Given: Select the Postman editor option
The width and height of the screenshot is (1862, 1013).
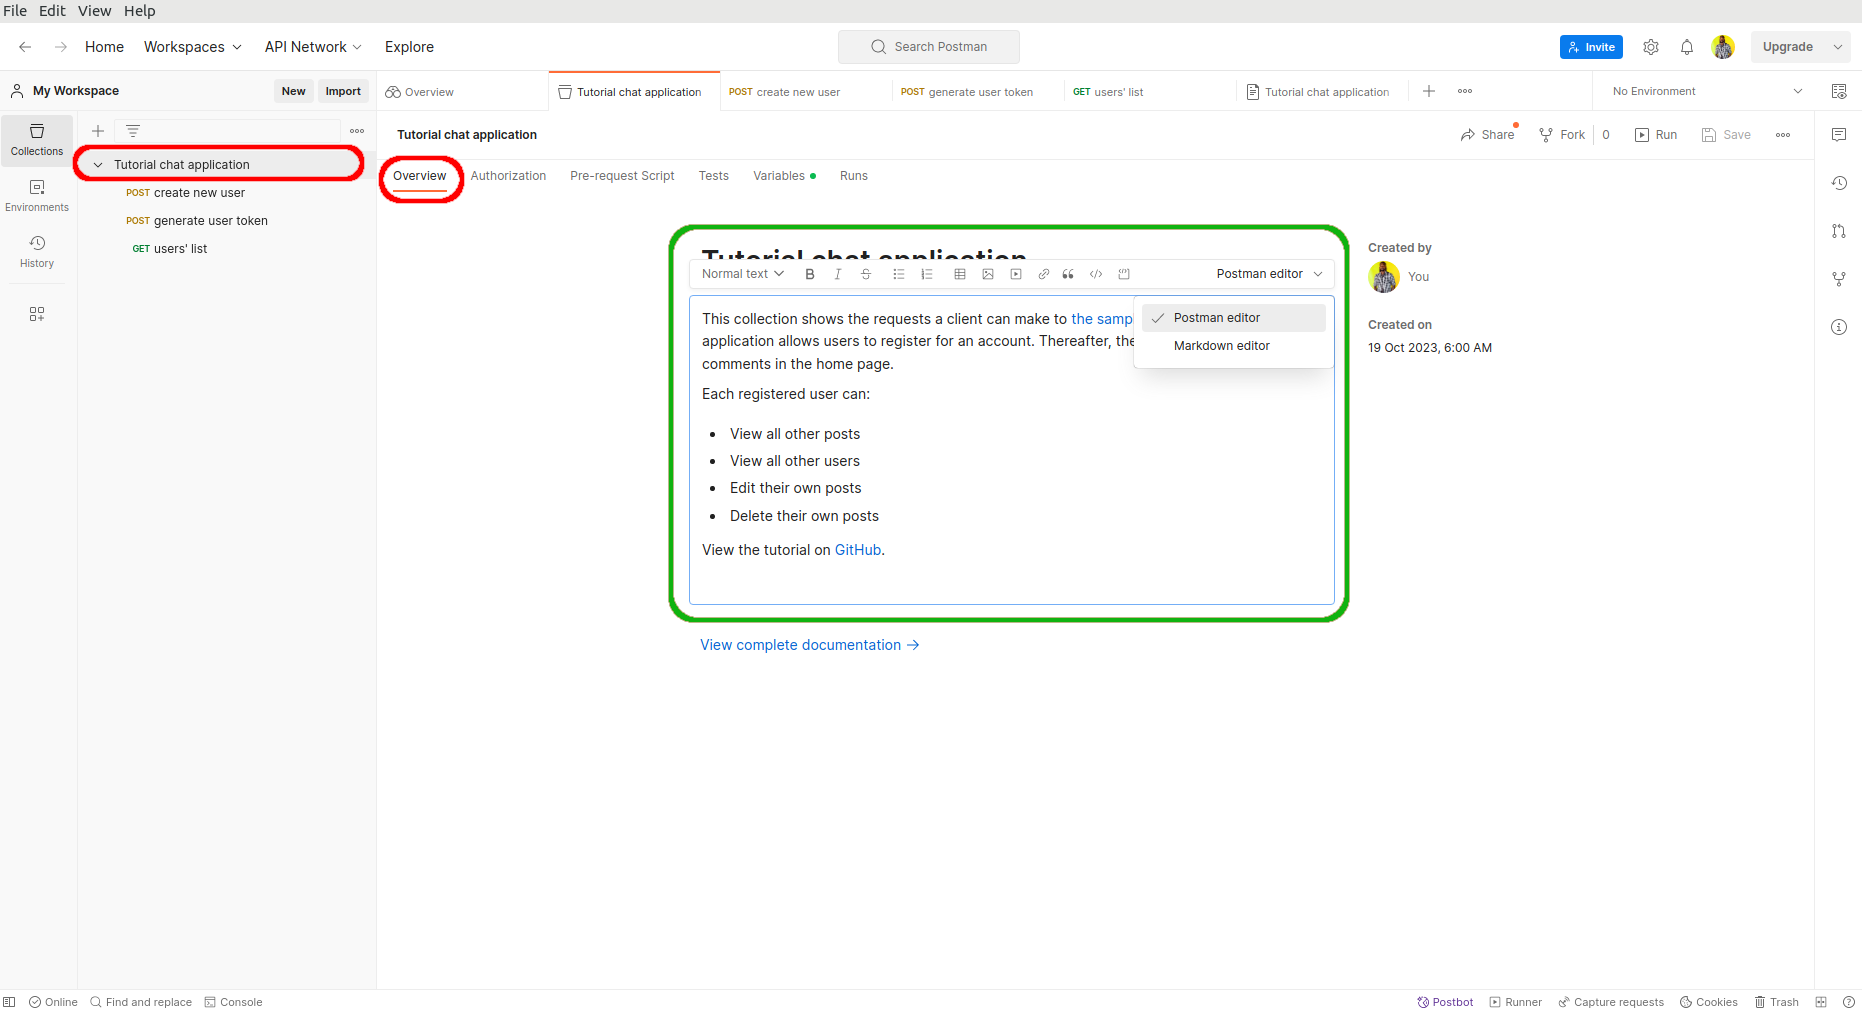Looking at the screenshot, I should [x=1234, y=318].
